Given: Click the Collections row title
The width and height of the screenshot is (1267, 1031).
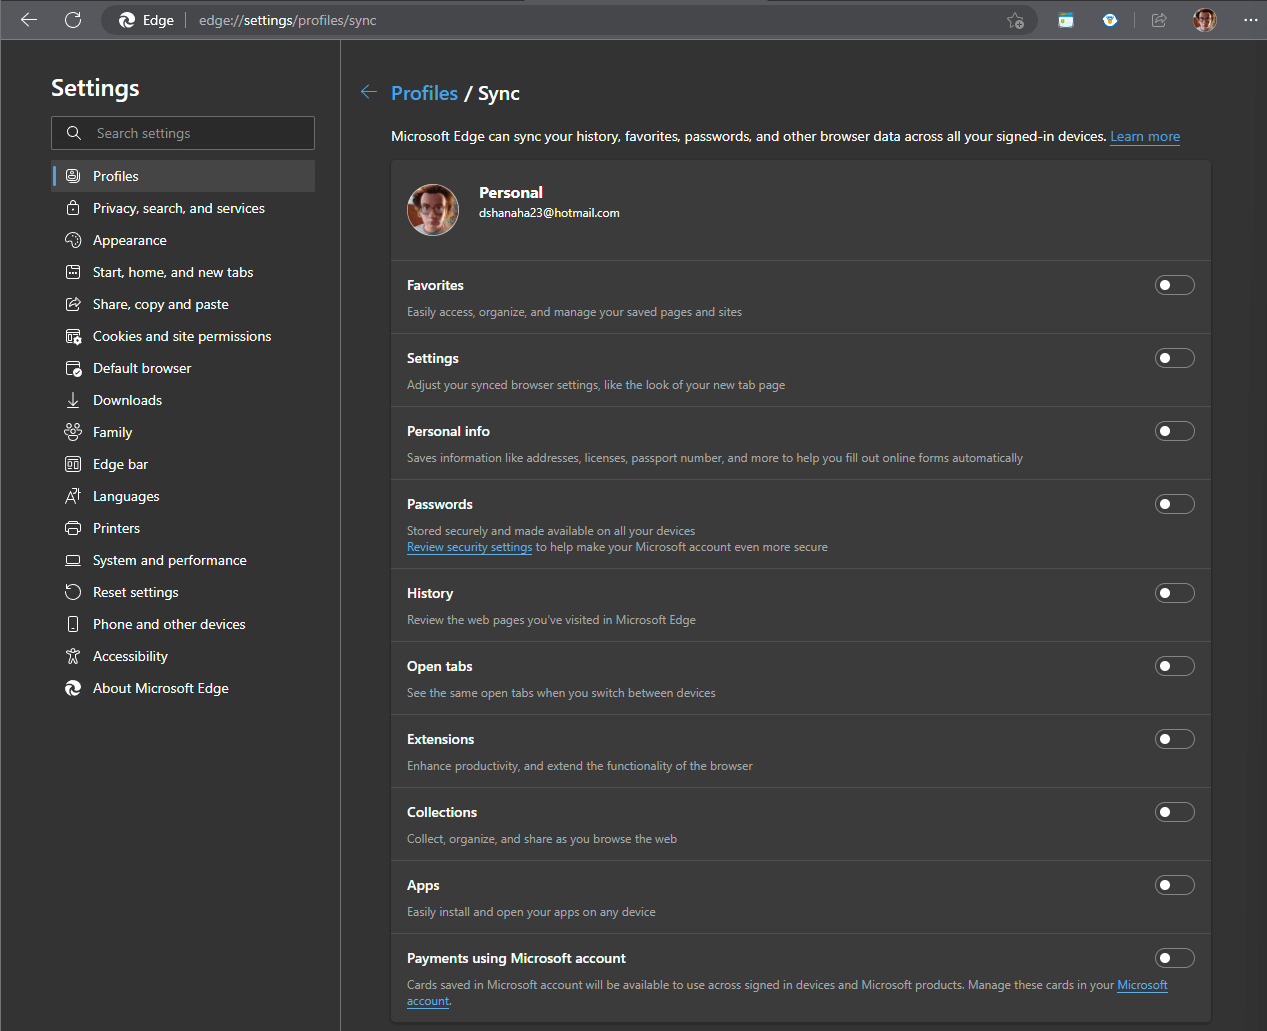Looking at the screenshot, I should tap(442, 812).
